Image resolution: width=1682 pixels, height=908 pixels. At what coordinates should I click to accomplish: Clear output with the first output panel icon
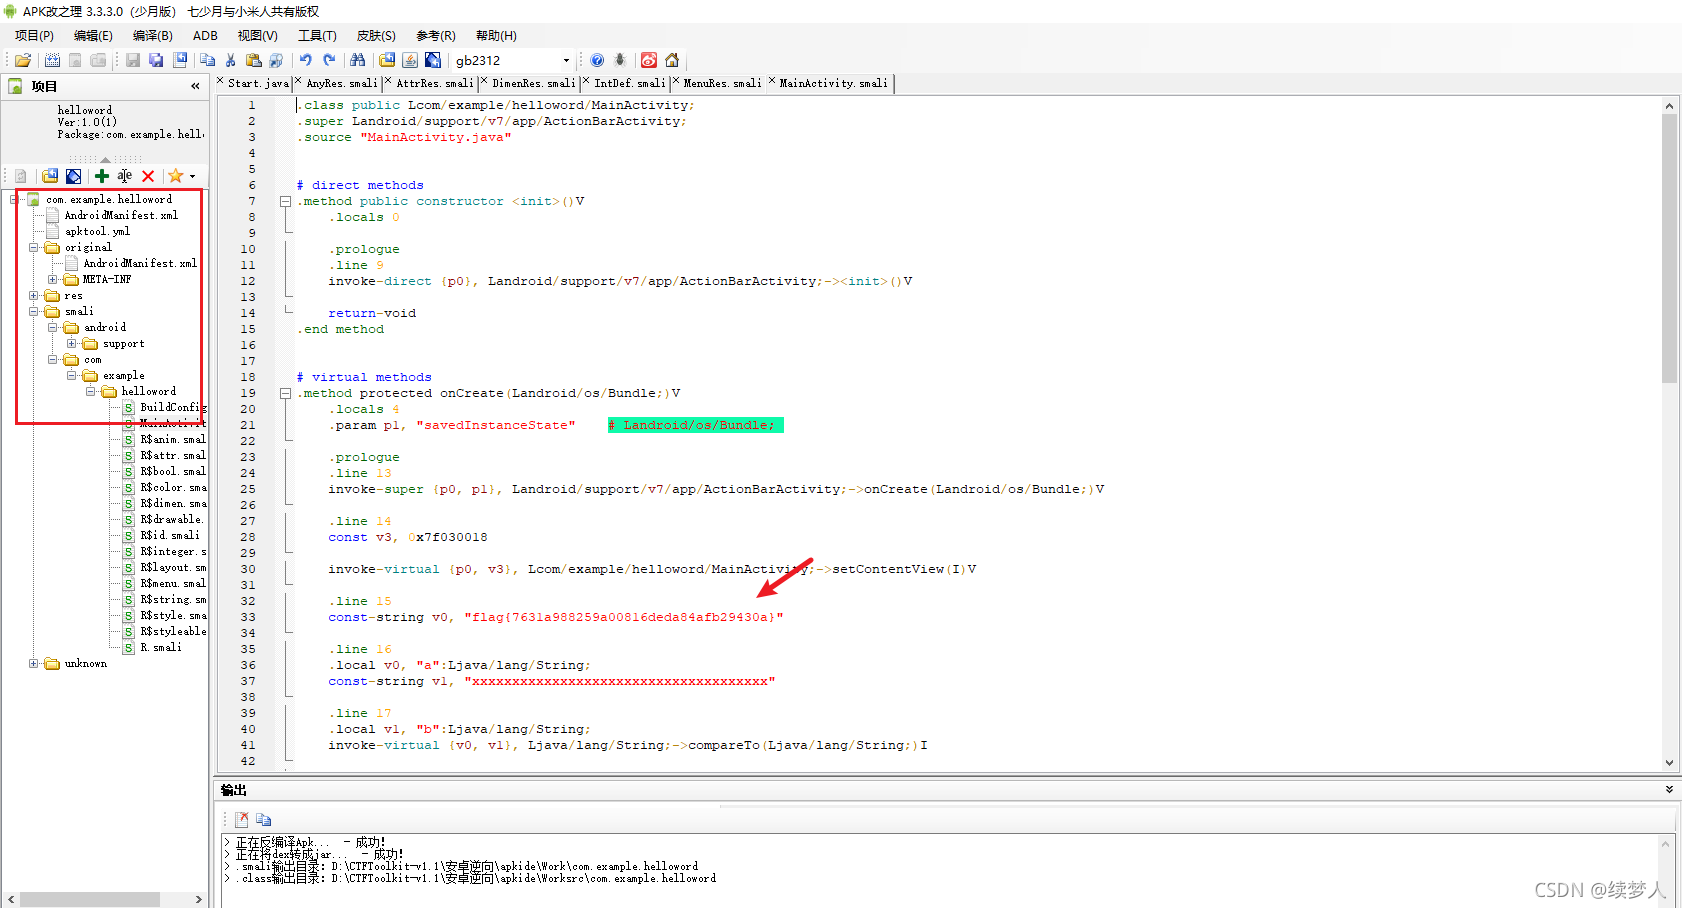241,819
